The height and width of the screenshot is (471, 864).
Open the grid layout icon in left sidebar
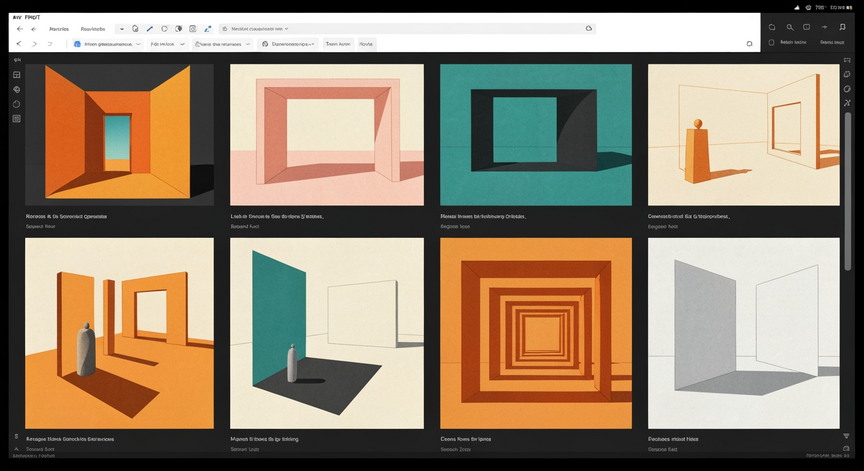[17, 75]
